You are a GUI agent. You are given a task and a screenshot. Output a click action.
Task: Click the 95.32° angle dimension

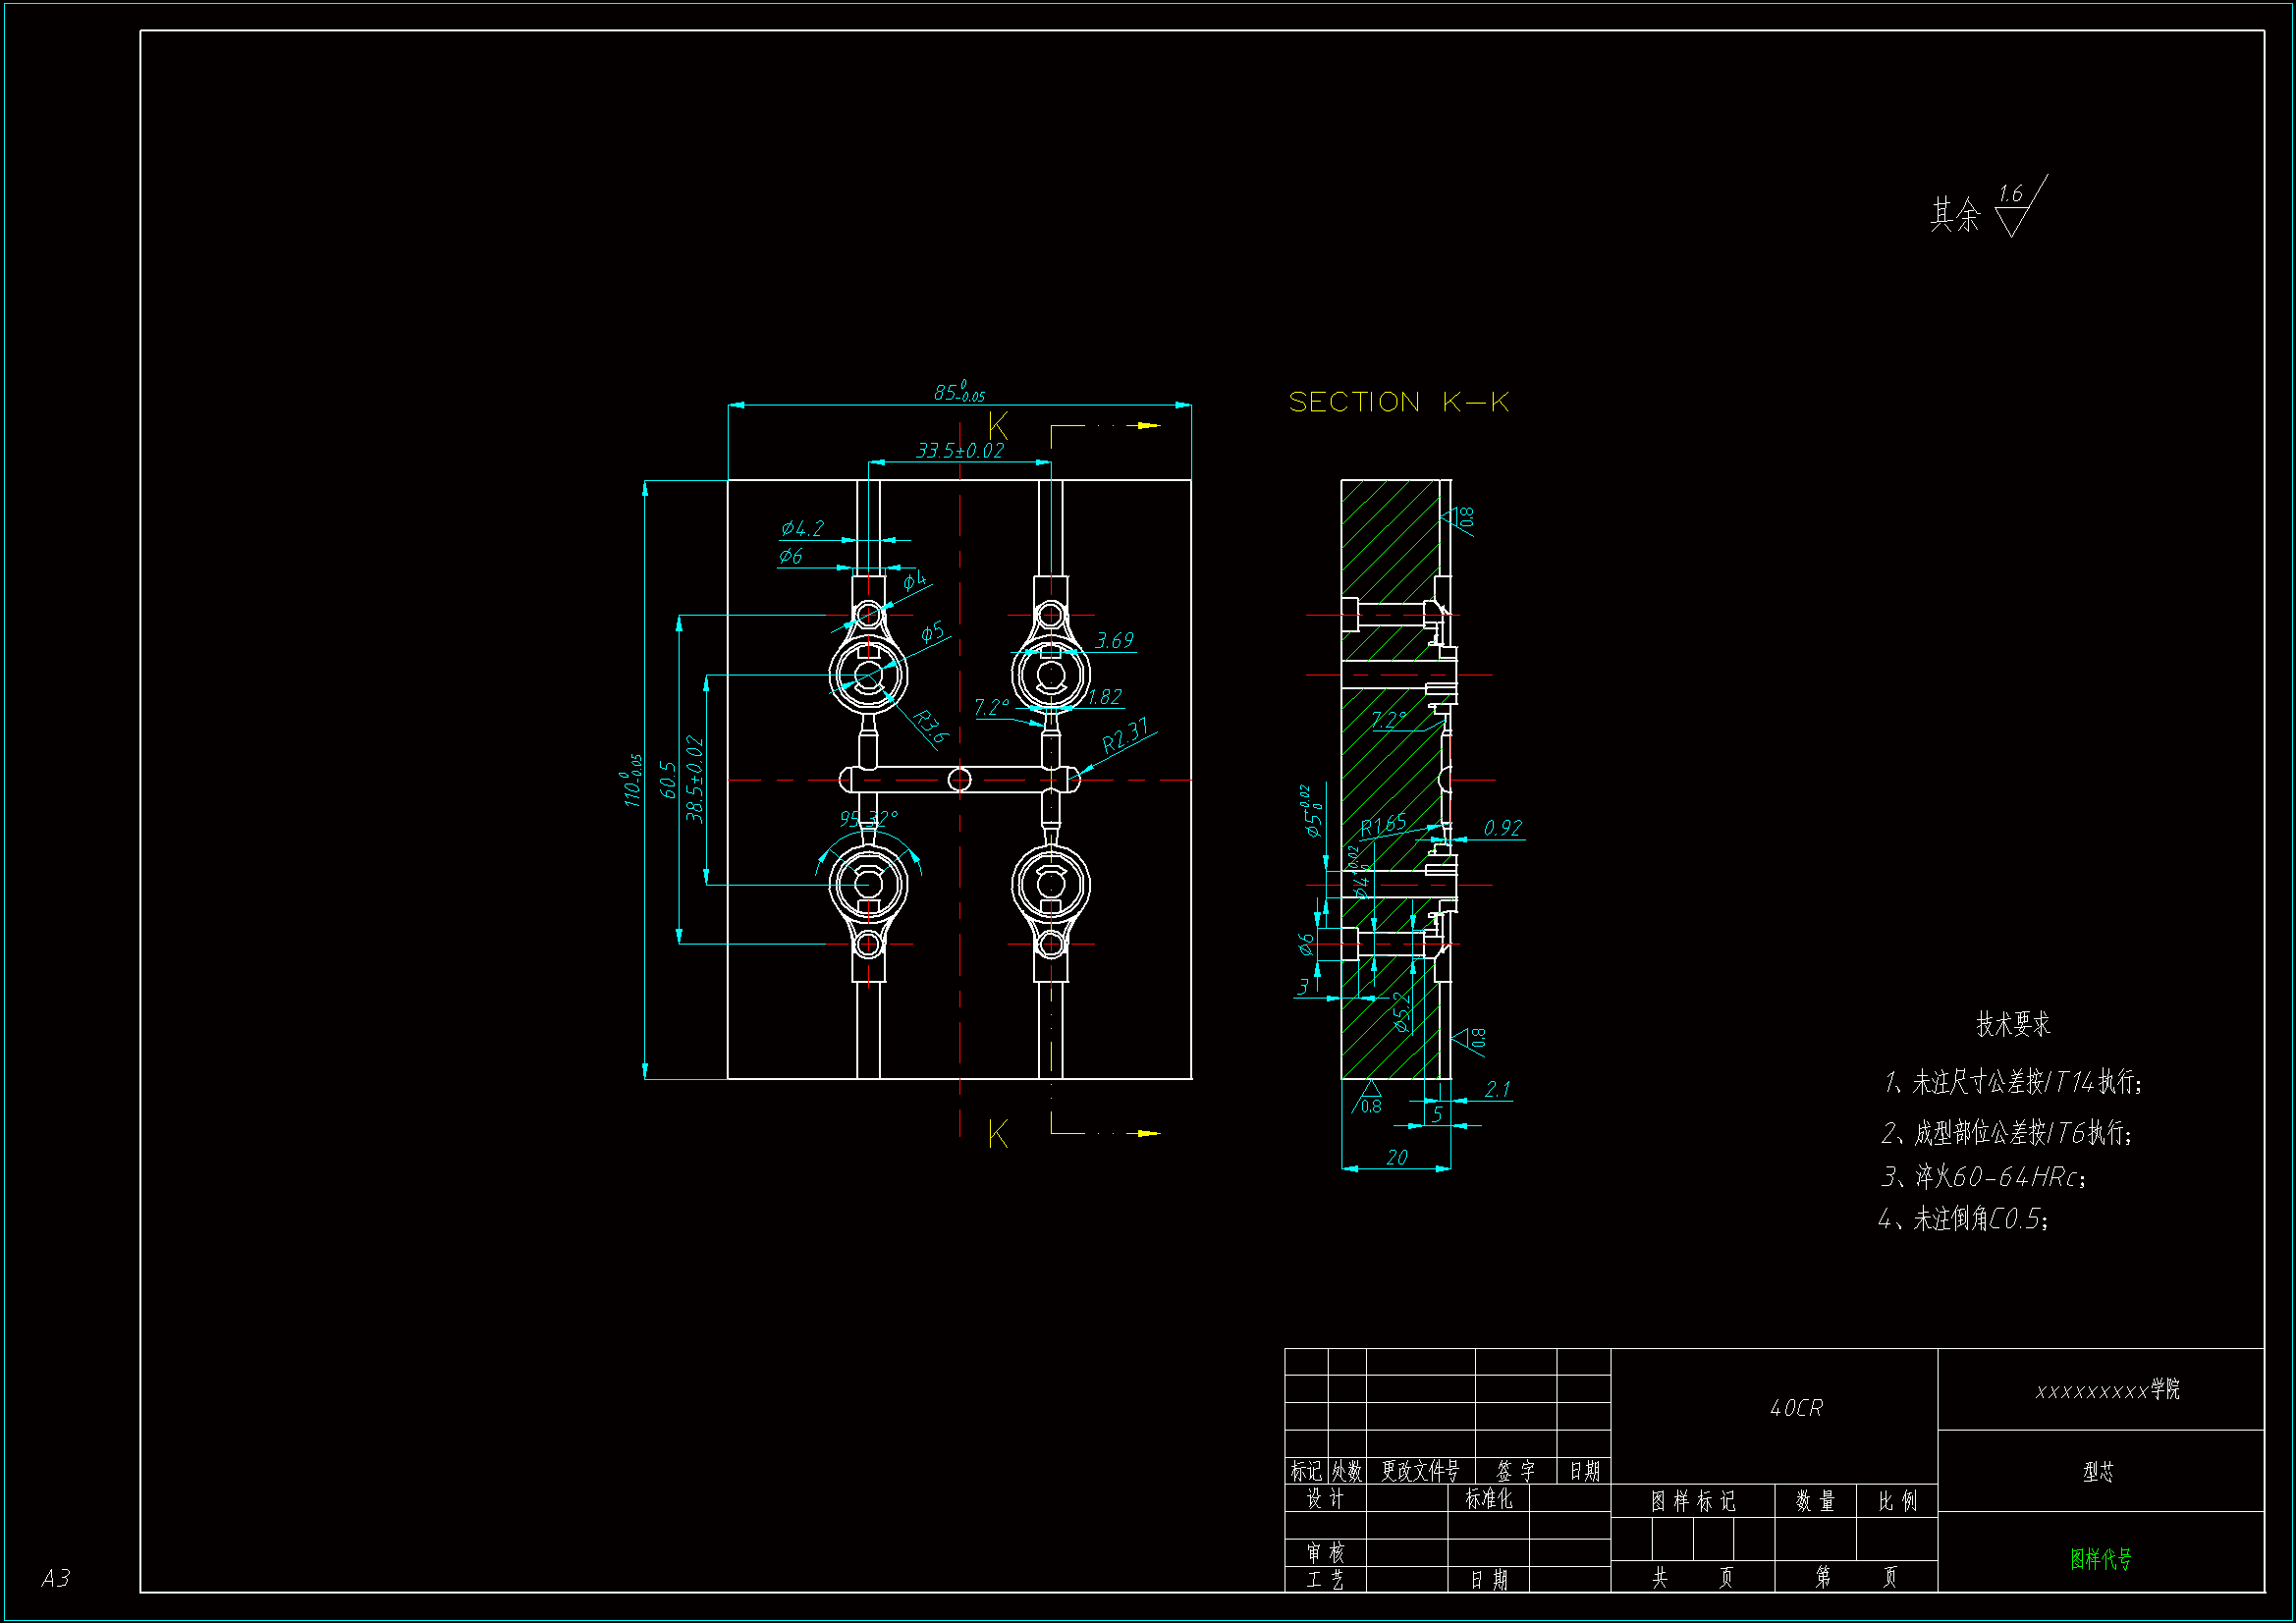pos(868,819)
